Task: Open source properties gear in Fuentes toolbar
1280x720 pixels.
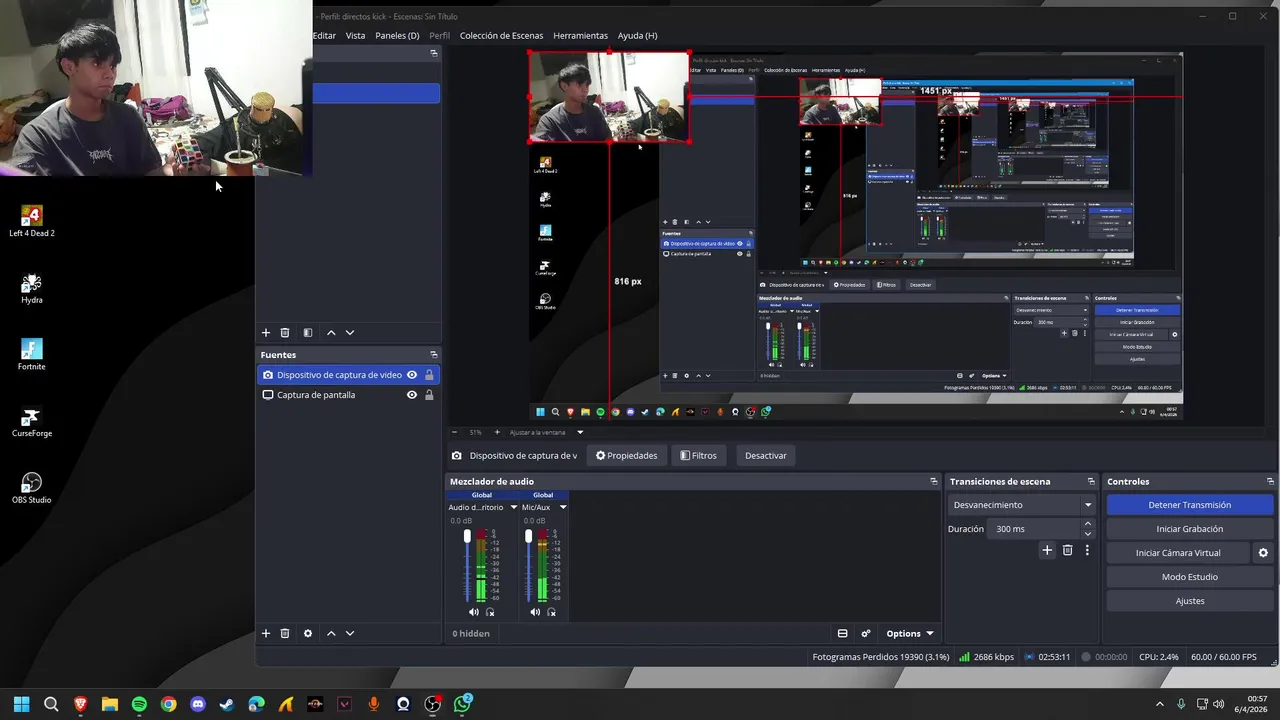Action: coord(308,633)
